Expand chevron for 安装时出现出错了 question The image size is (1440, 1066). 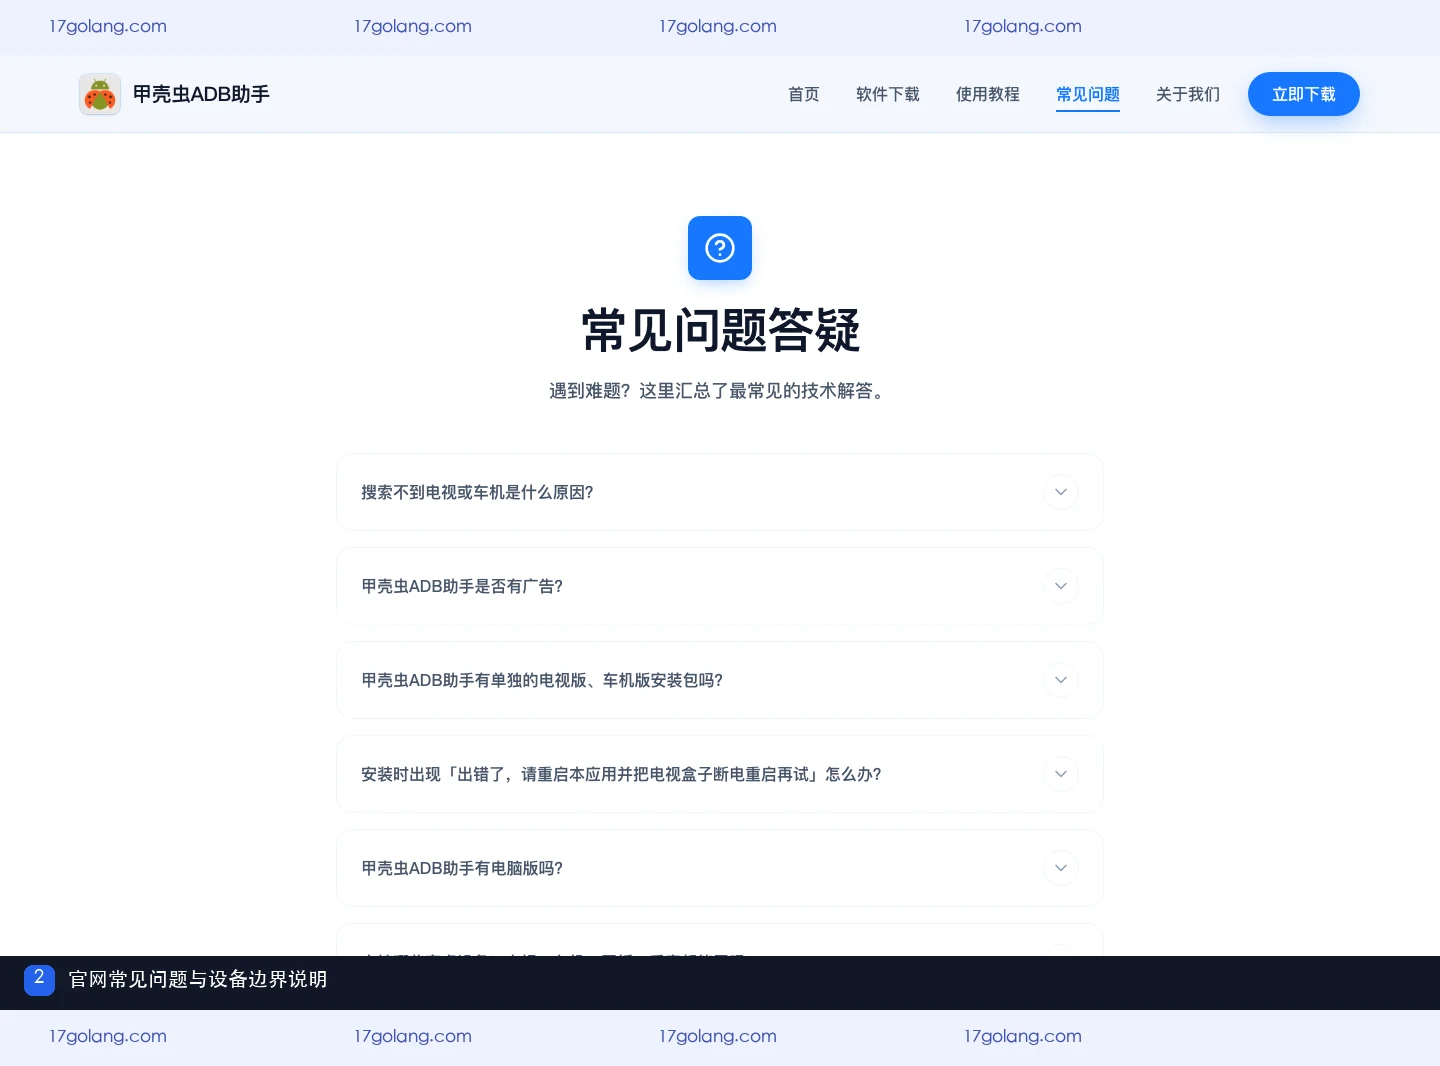coord(1061,774)
